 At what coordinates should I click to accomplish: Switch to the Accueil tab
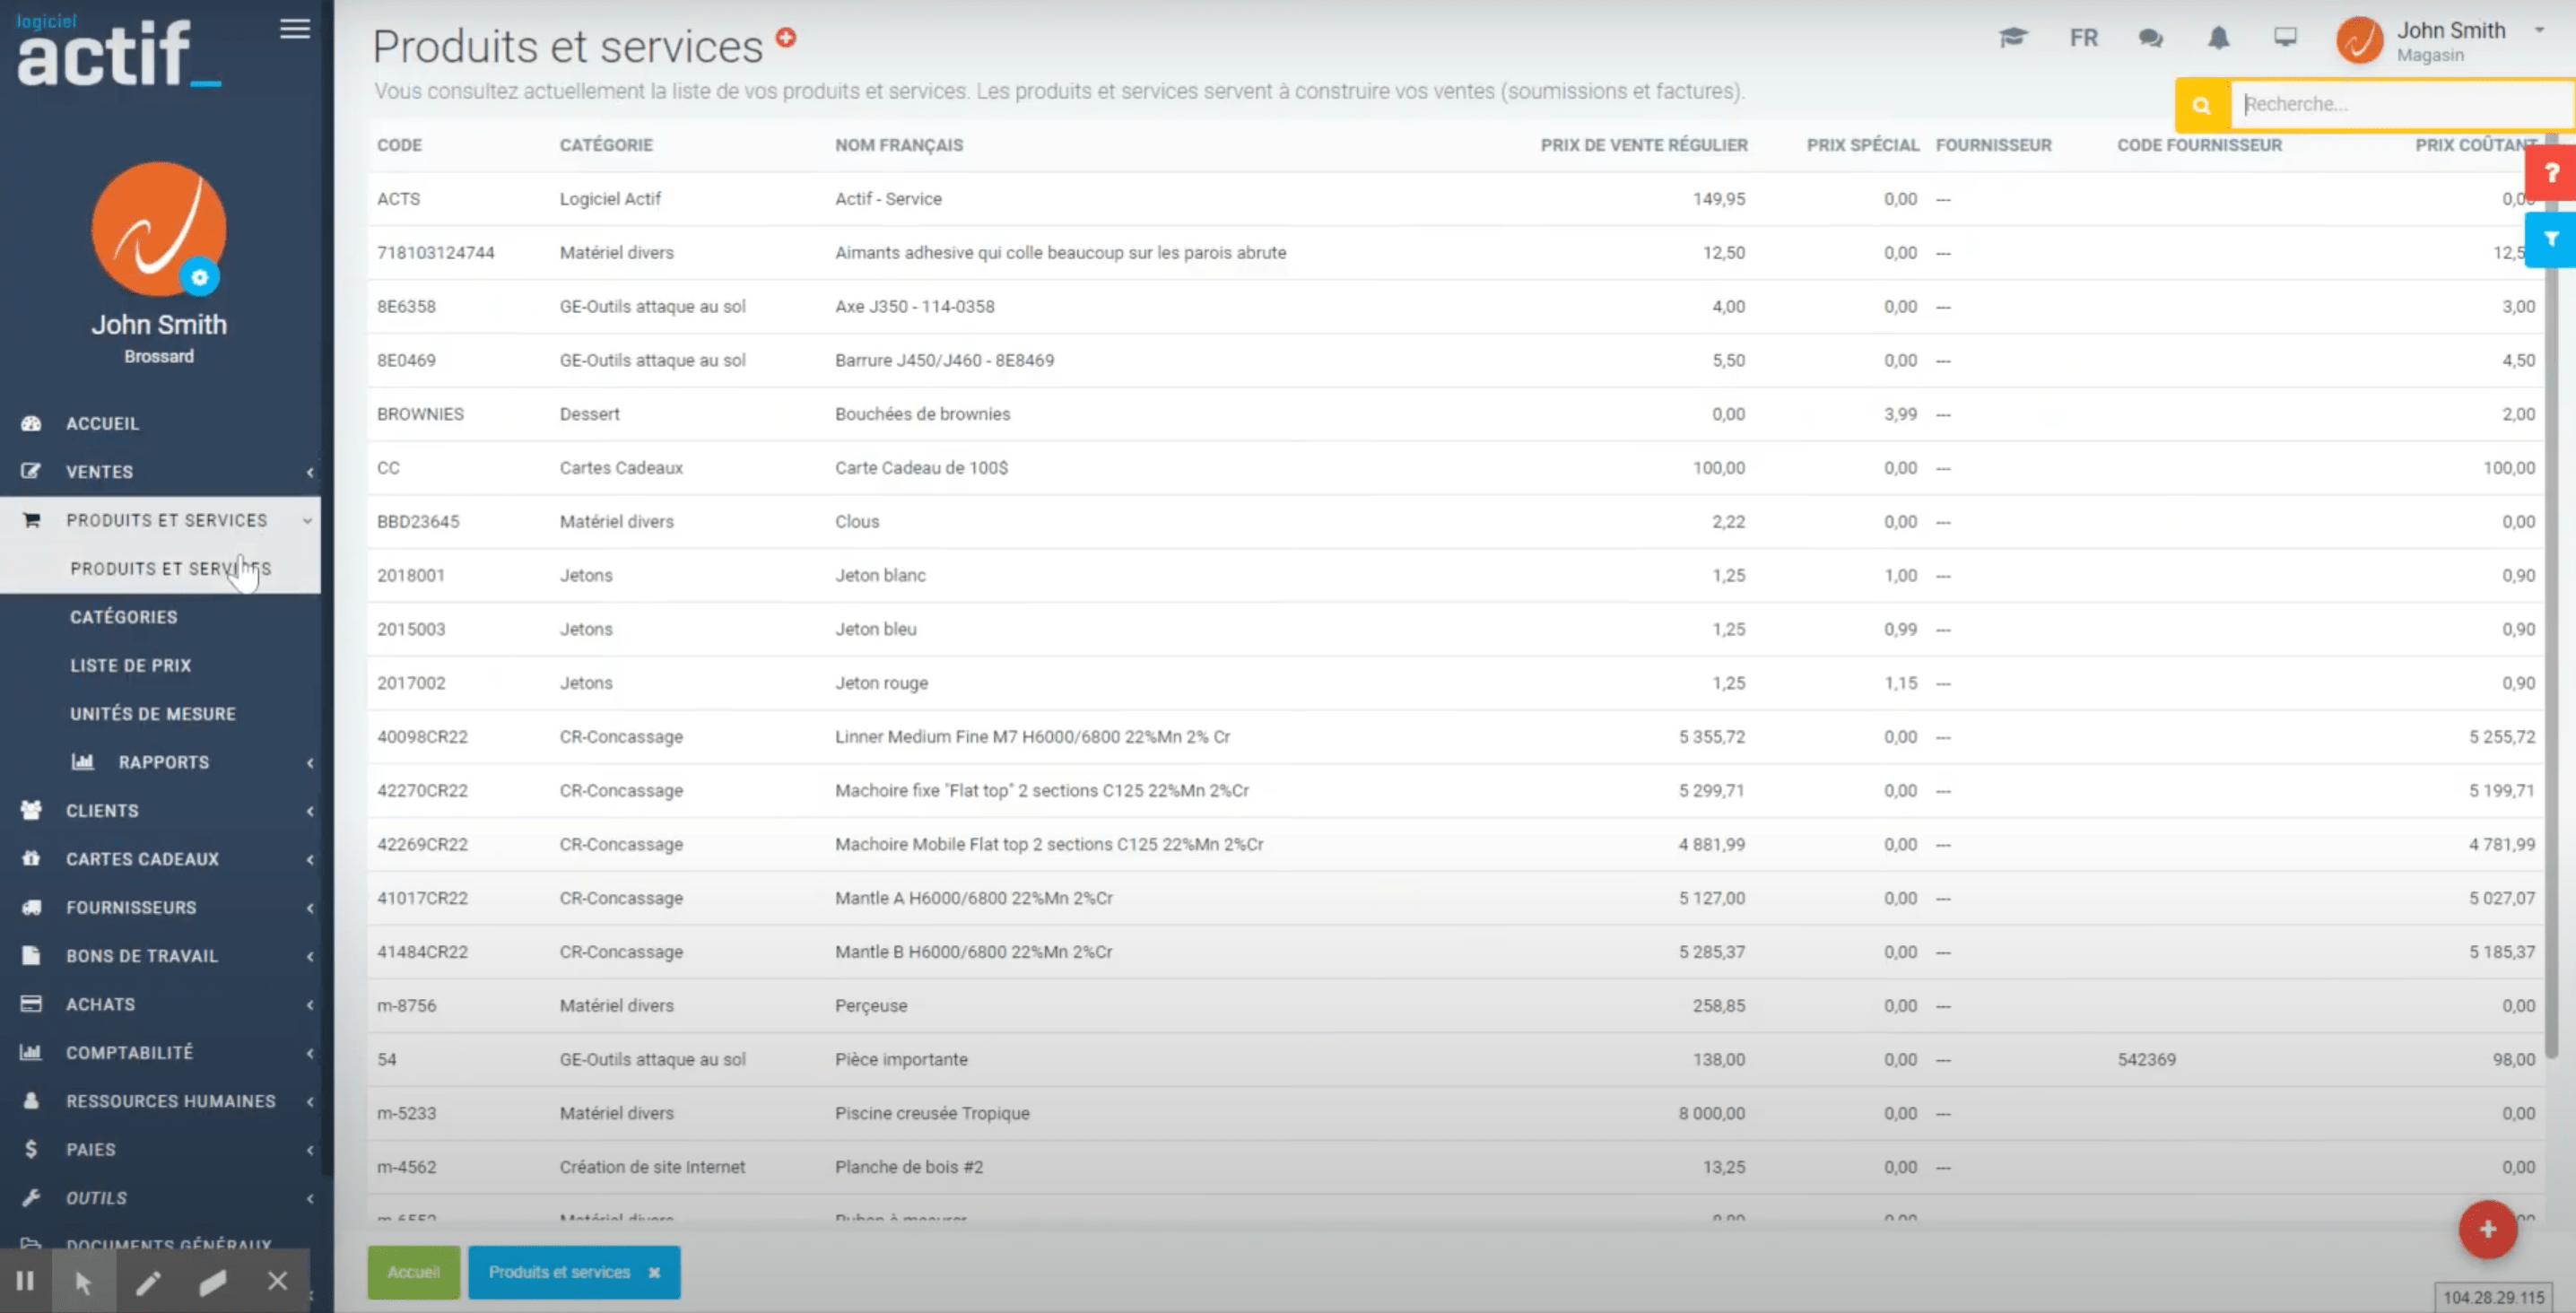tap(413, 1272)
